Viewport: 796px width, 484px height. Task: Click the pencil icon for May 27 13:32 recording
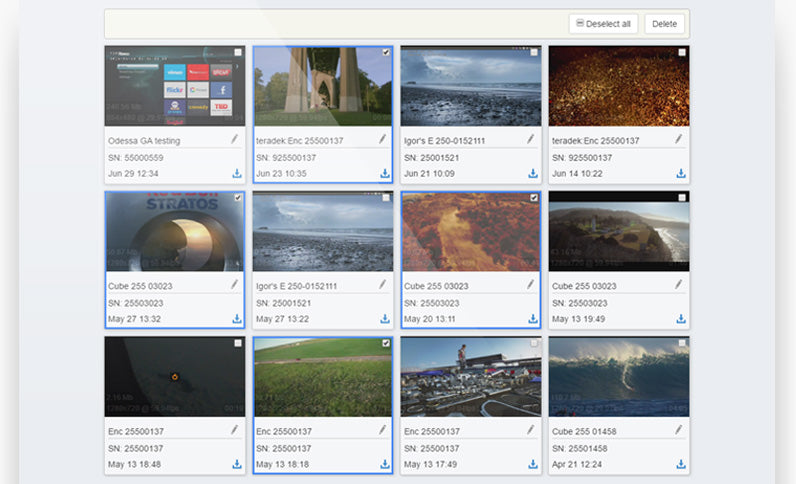(234, 285)
